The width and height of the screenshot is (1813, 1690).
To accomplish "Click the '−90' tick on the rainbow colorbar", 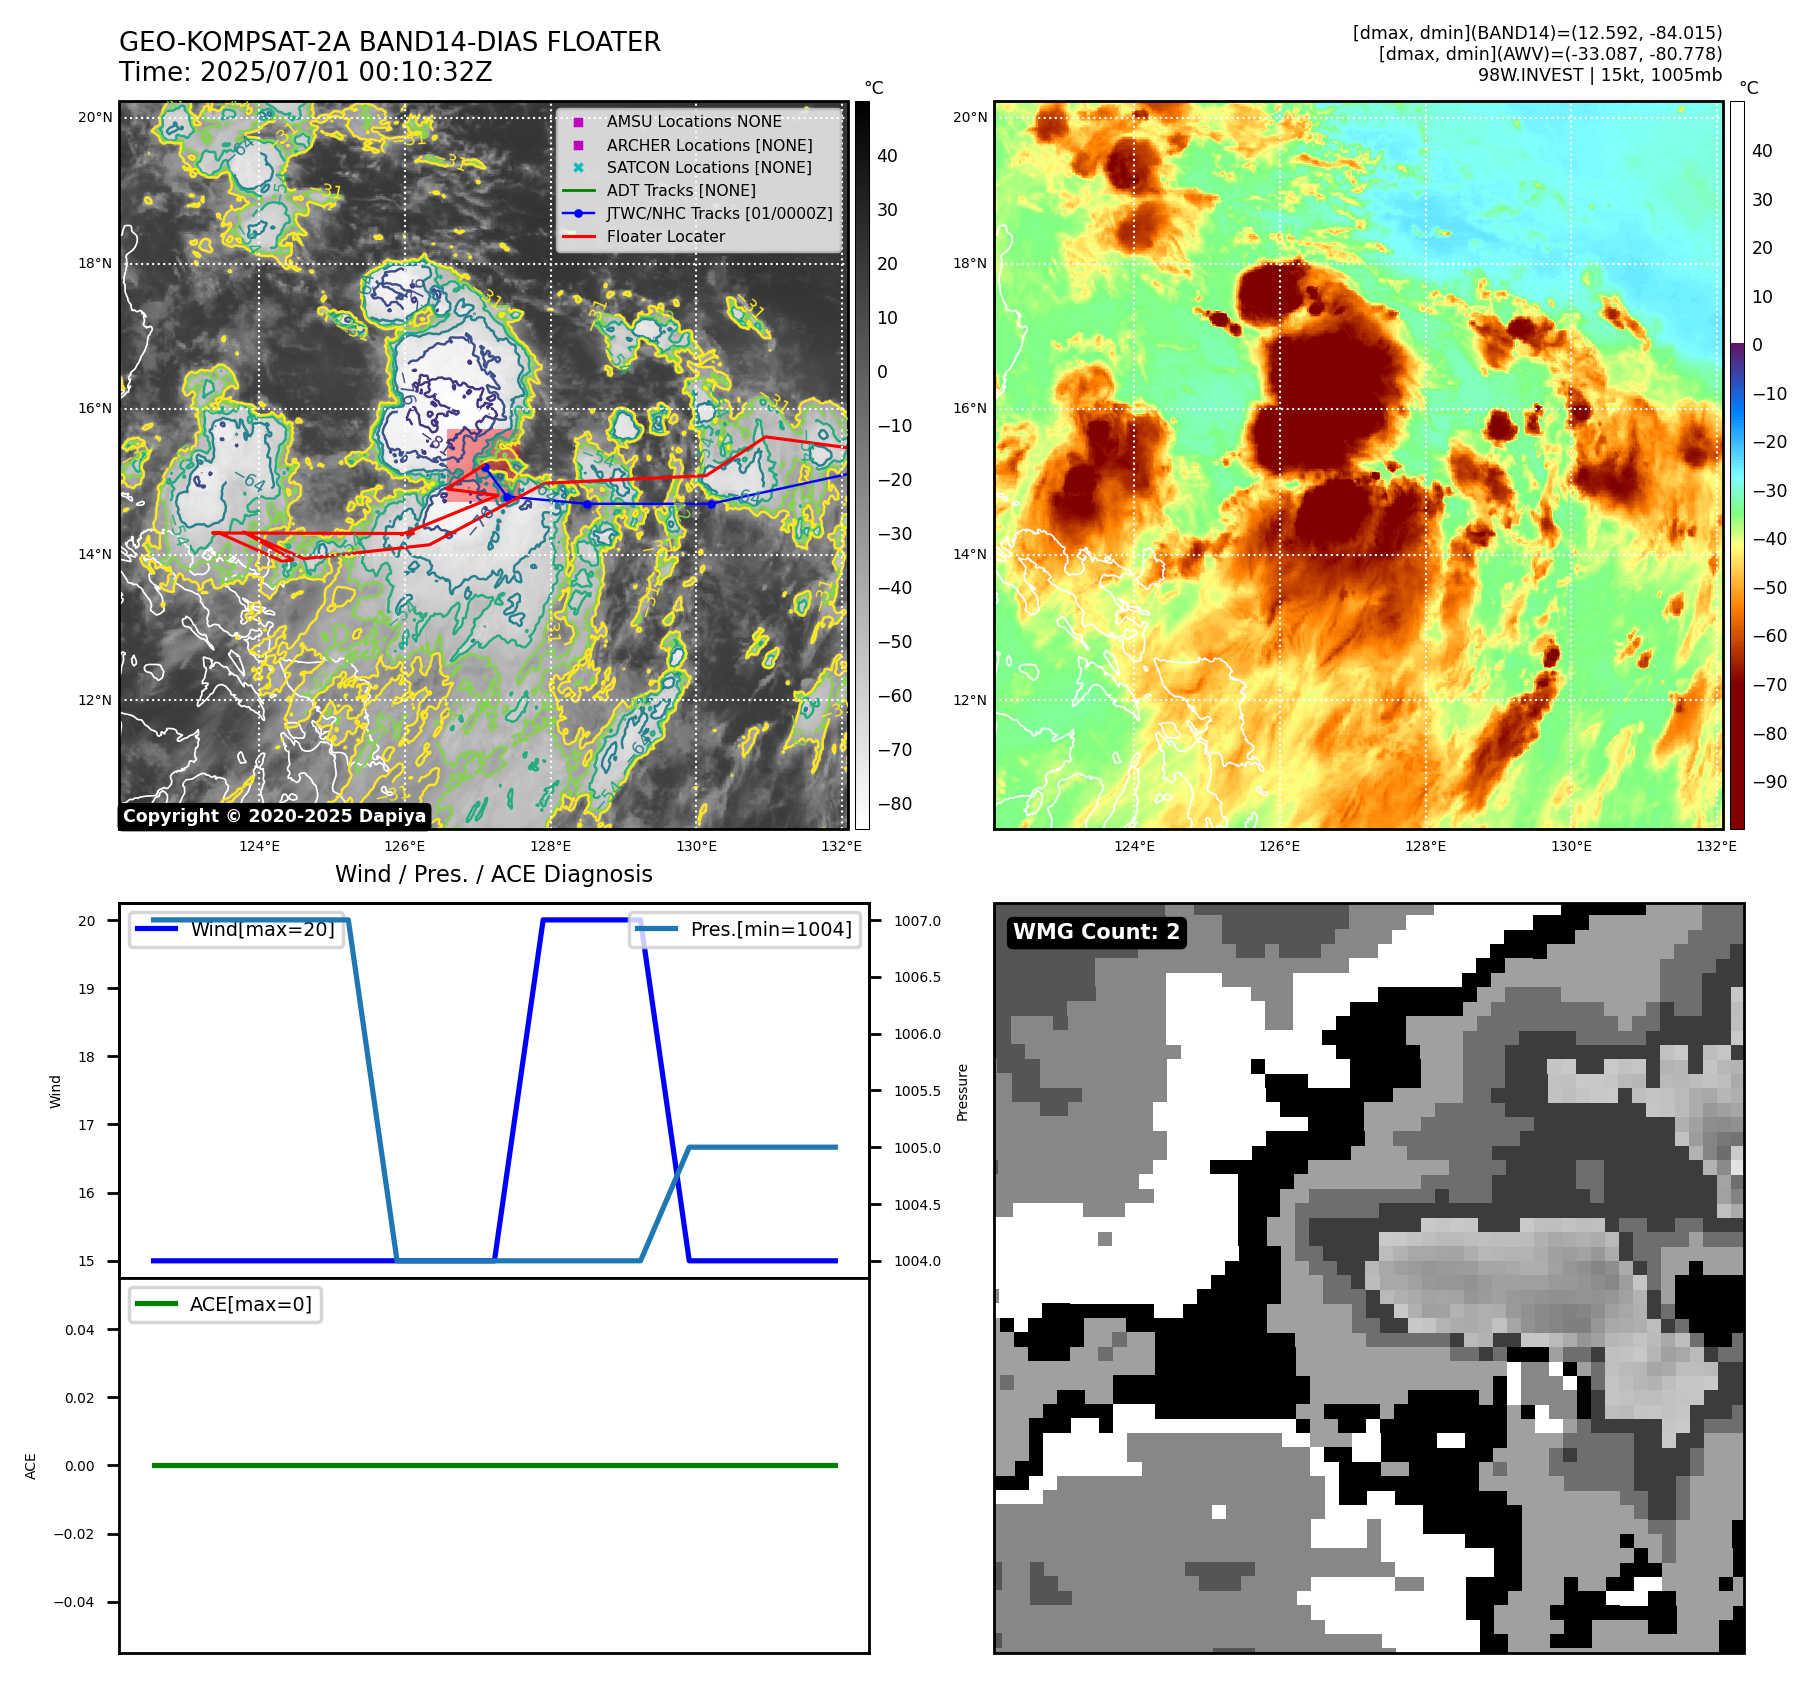I will pos(1770,782).
